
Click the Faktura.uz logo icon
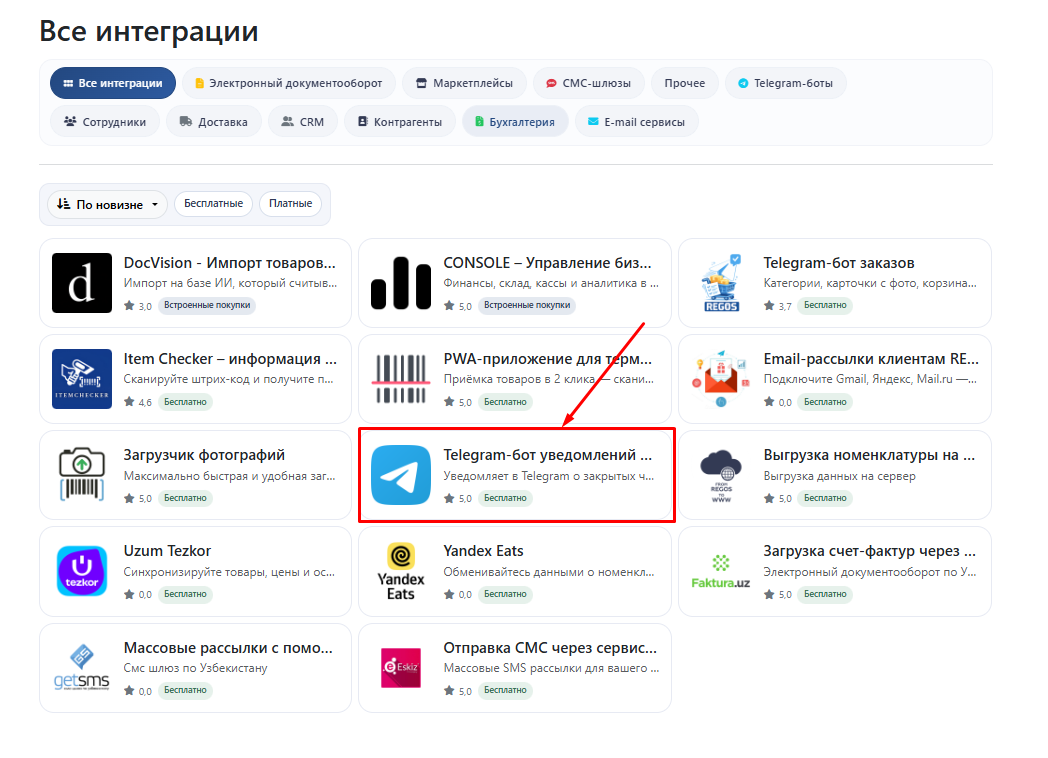[720, 571]
